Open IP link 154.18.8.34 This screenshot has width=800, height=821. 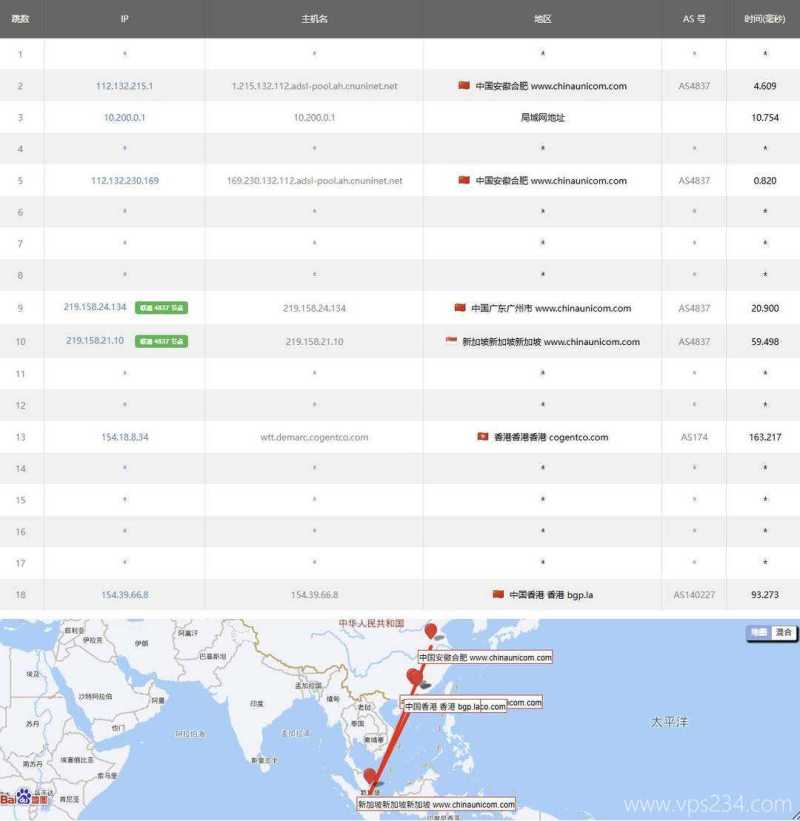[124, 437]
